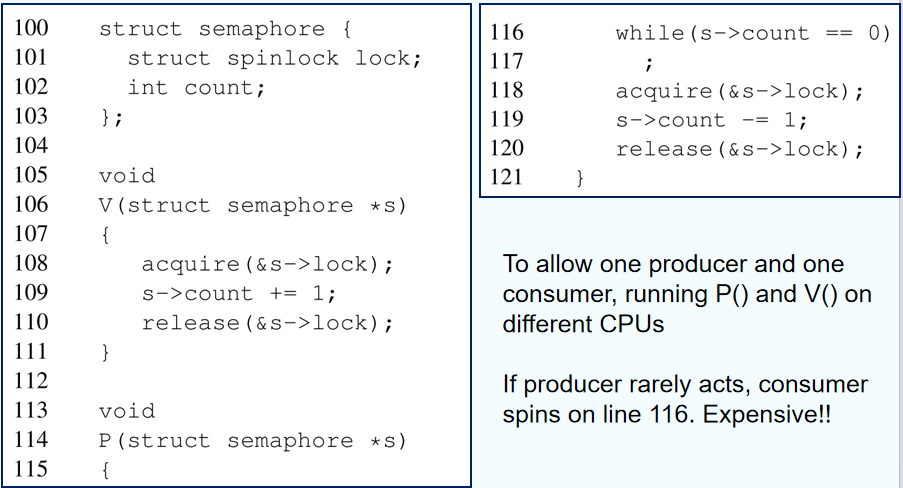Viewport: 903px width, 488px height.
Task: Click 'release(&s->lock);' on line 120
Action: (x=740, y=149)
